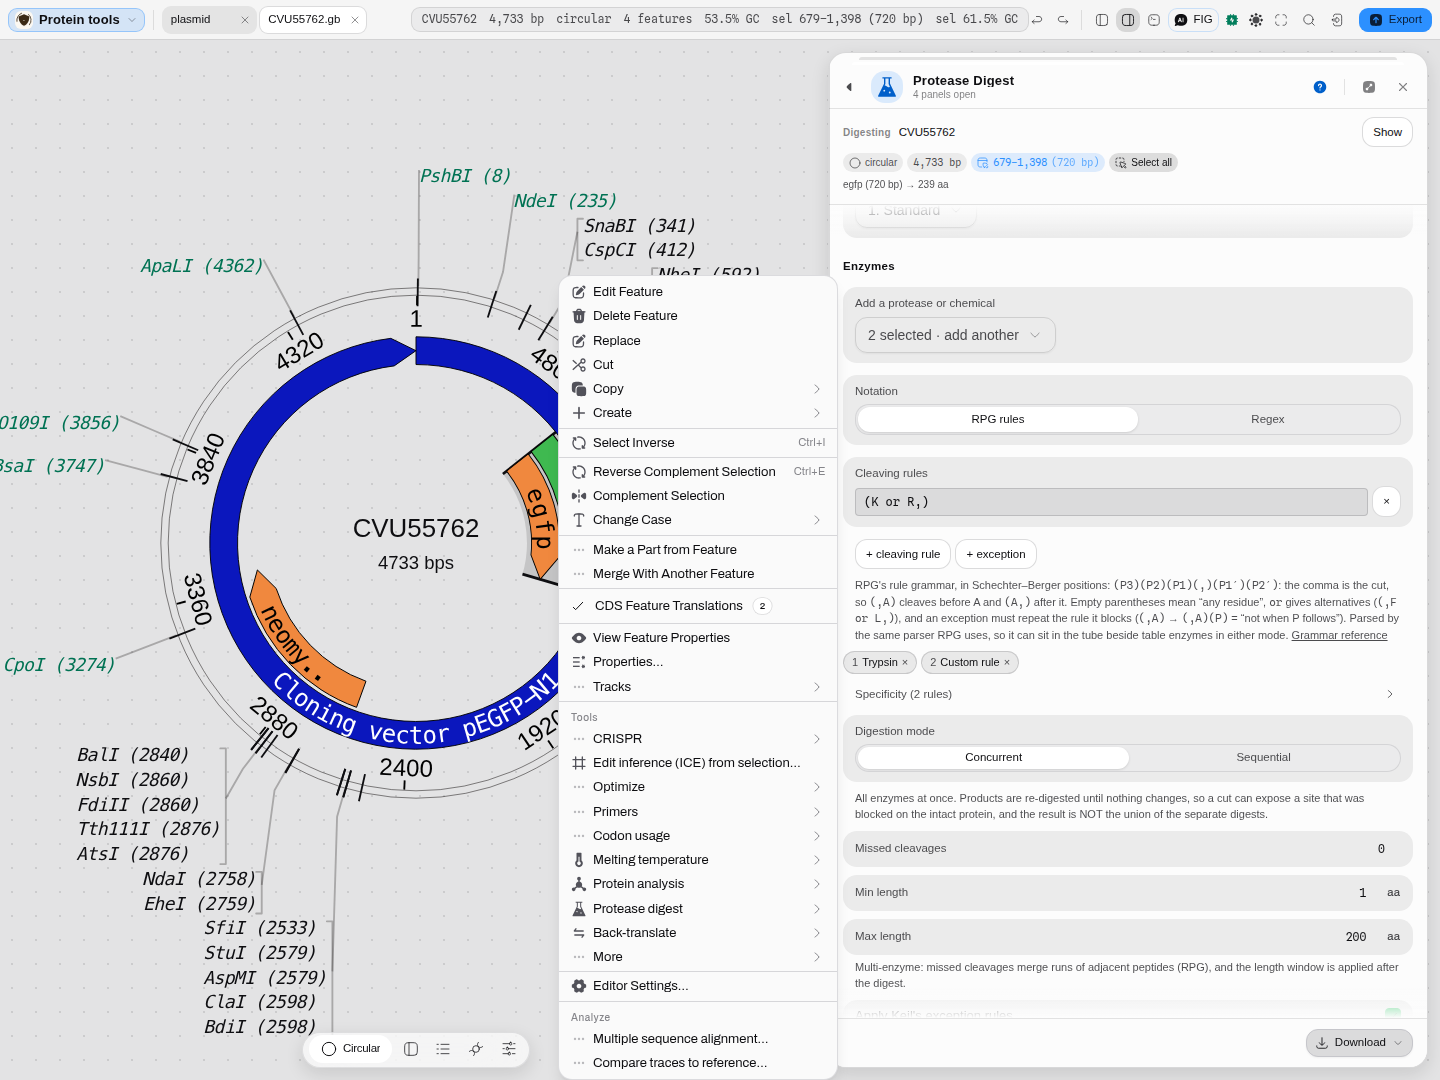Open the search magnifier icon
1440x1080 pixels.
pyautogui.click(x=1309, y=20)
